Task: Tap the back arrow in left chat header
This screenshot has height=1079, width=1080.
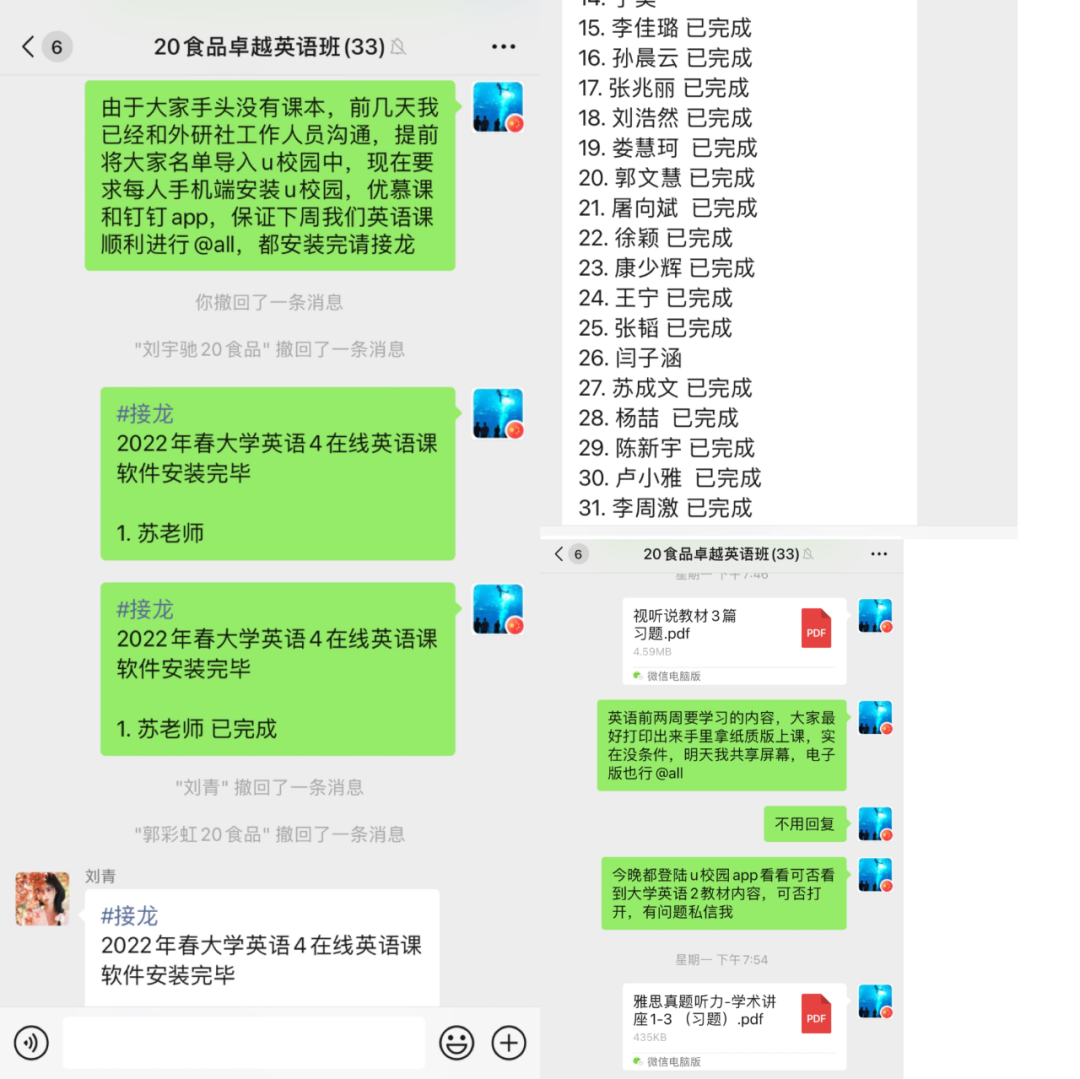Action: [28, 47]
